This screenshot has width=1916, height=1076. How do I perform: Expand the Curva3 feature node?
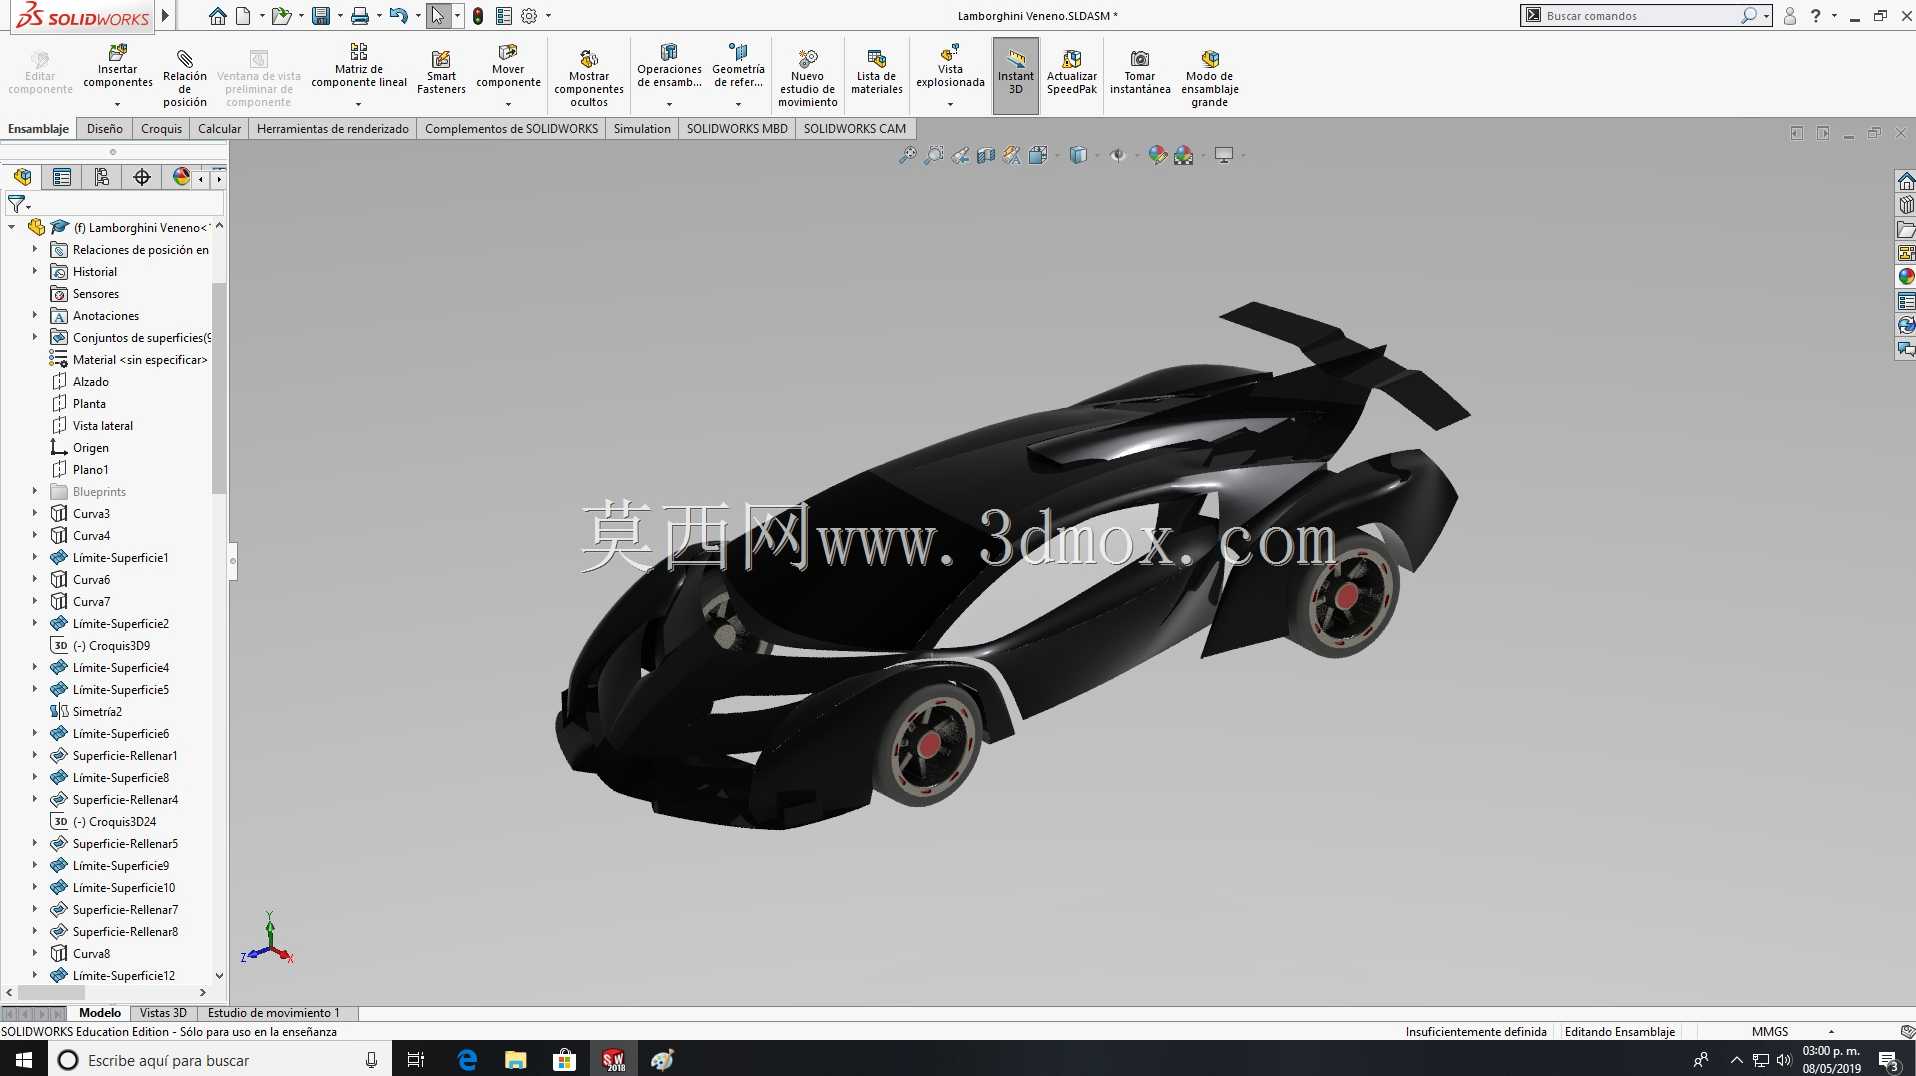(34, 513)
